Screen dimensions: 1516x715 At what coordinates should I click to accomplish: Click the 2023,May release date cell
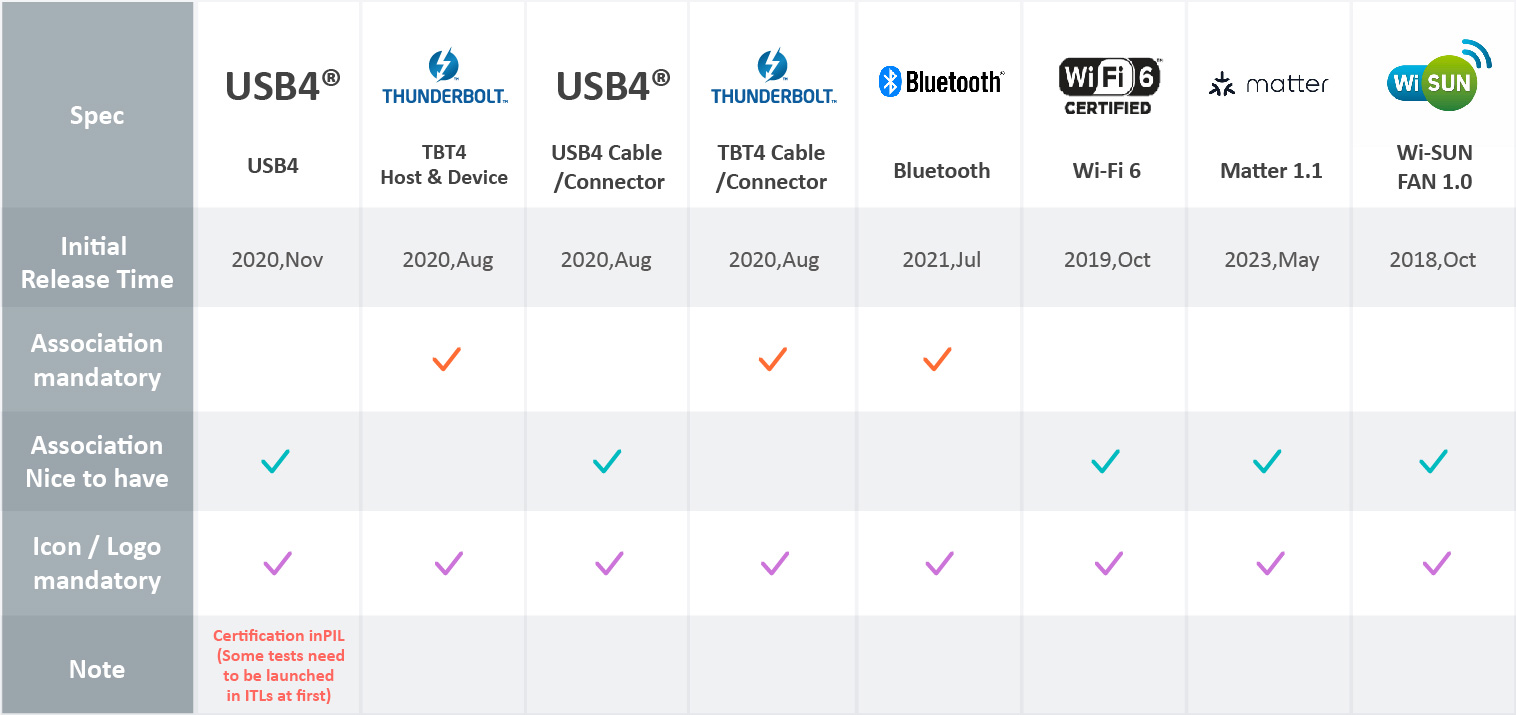(x=1271, y=260)
